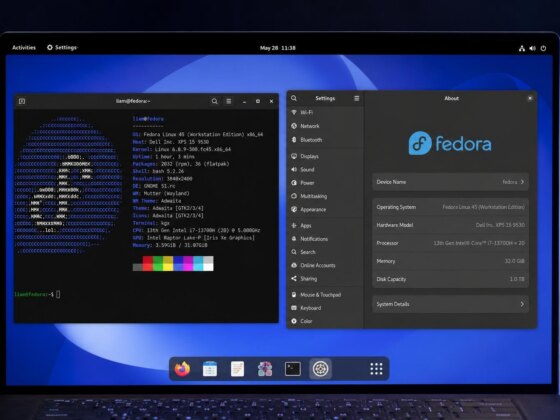
Task: Select Network in Settings sidebar
Action: [x=325, y=126]
